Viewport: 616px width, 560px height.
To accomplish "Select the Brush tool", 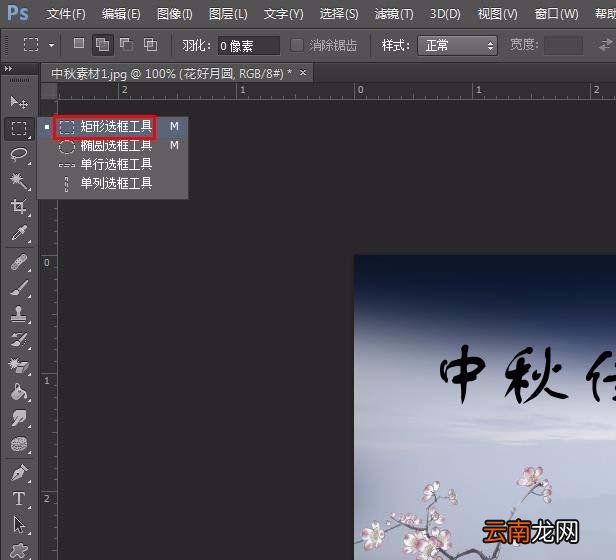I will (x=18, y=288).
